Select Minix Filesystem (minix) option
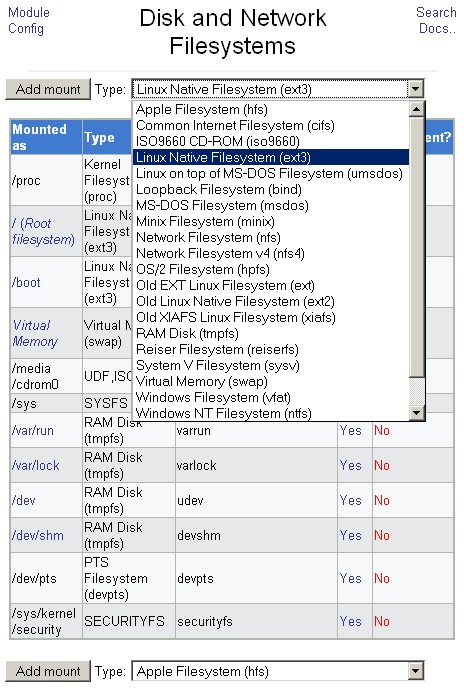 pyautogui.click(x=271, y=221)
